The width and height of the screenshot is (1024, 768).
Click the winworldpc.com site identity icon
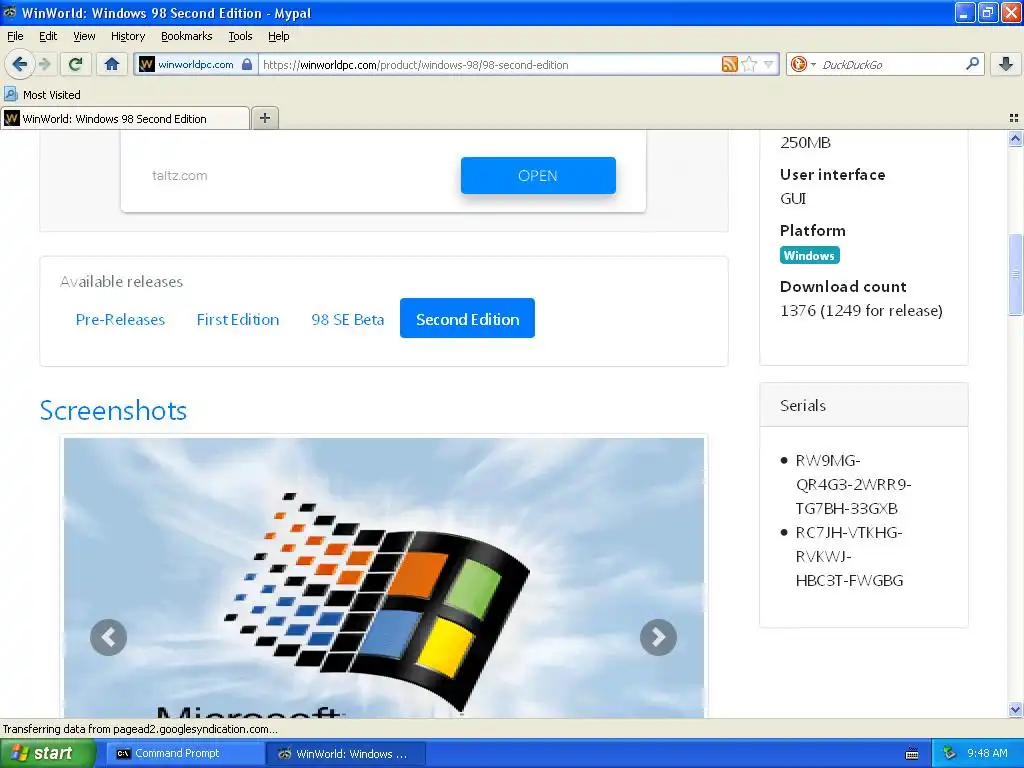click(x=147, y=64)
